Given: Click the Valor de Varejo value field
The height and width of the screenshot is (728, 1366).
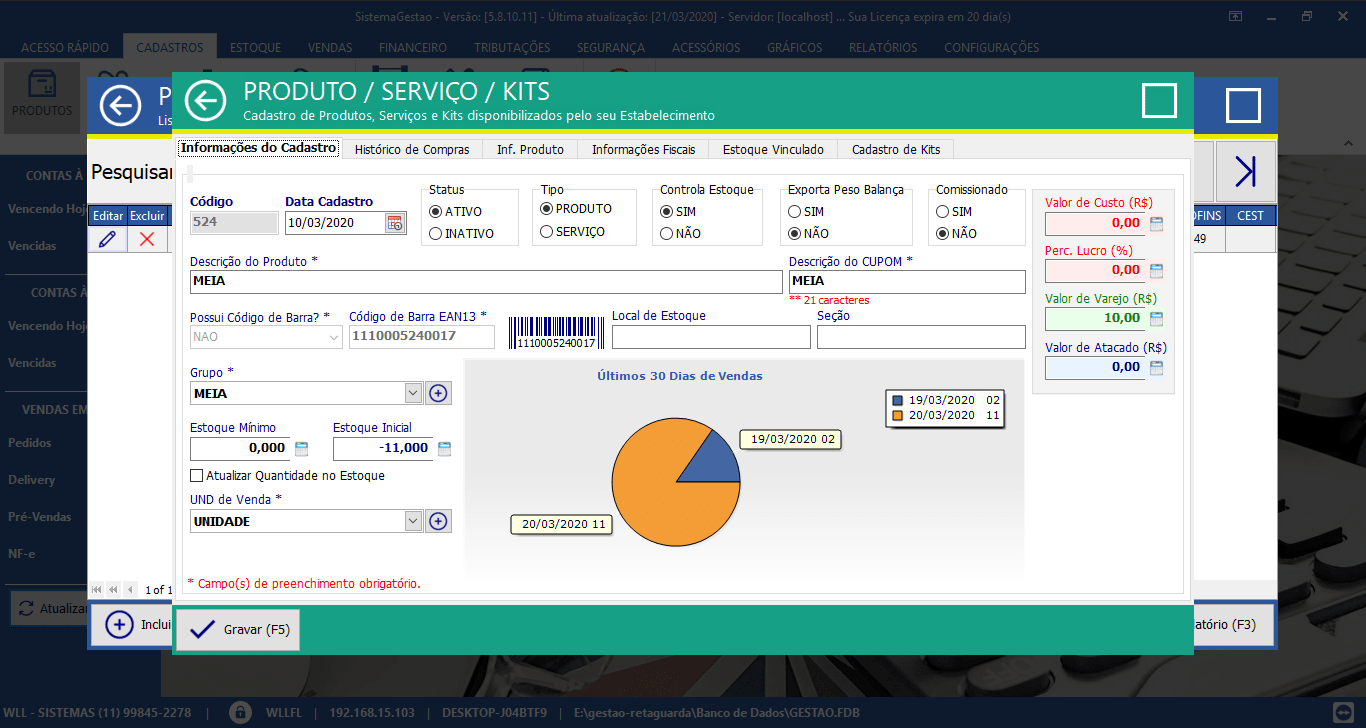Looking at the screenshot, I should (x=1095, y=319).
